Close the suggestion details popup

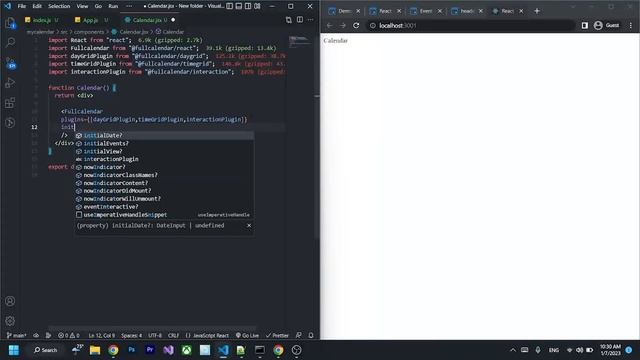click(x=249, y=225)
